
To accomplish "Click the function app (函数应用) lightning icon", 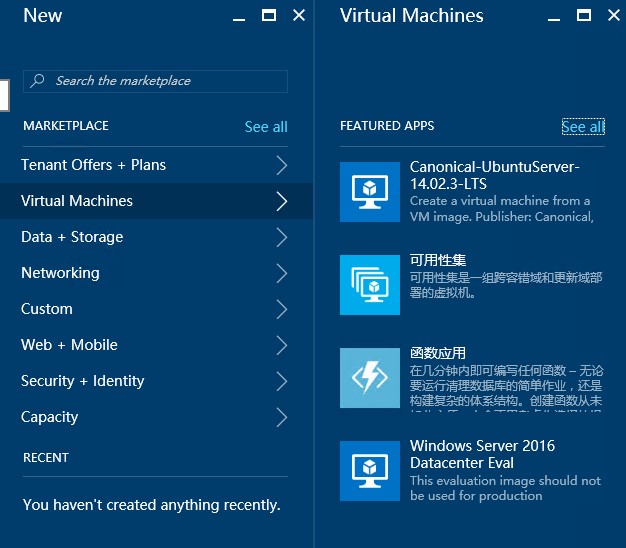I will 370,378.
